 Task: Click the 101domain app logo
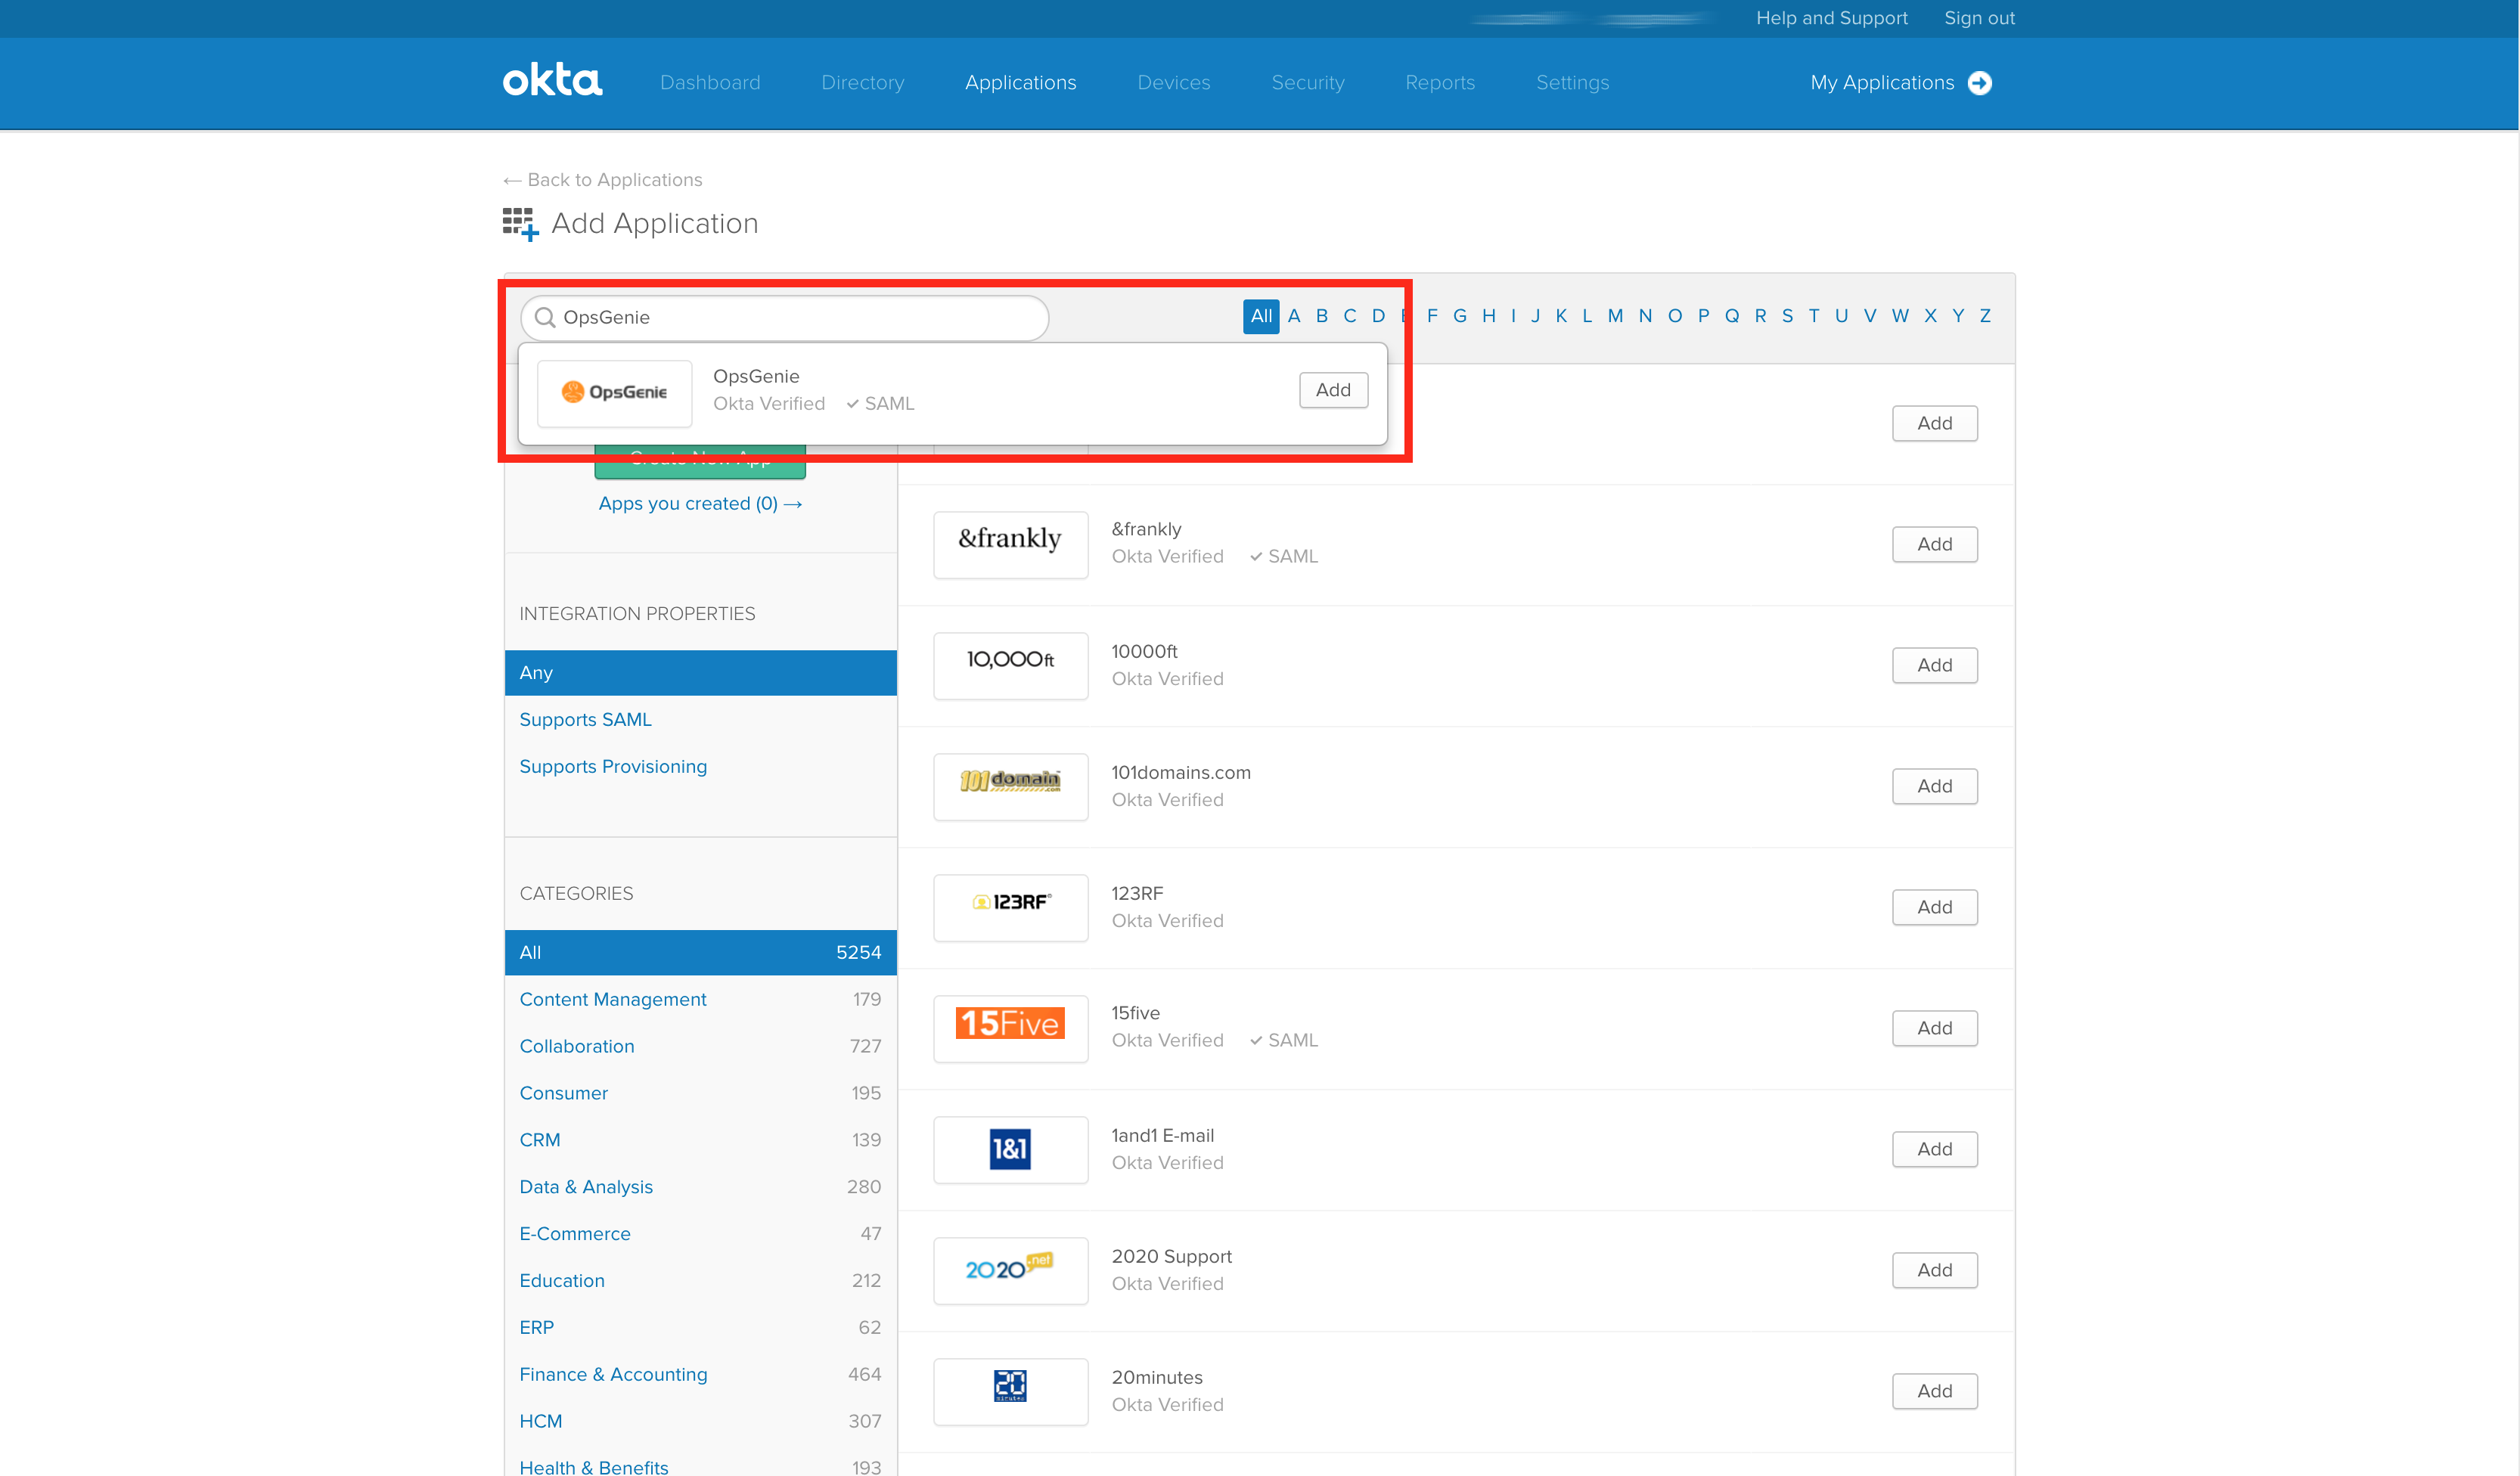[x=1010, y=784]
